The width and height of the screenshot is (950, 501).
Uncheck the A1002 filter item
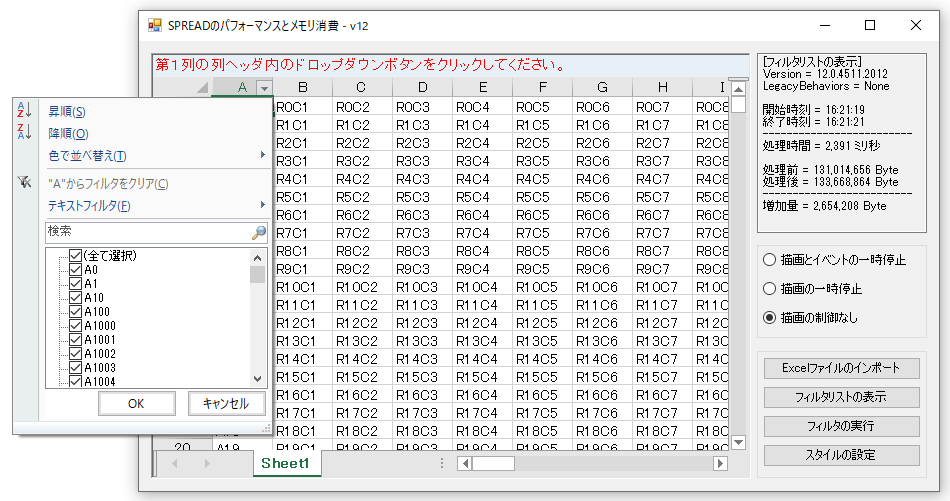75,353
